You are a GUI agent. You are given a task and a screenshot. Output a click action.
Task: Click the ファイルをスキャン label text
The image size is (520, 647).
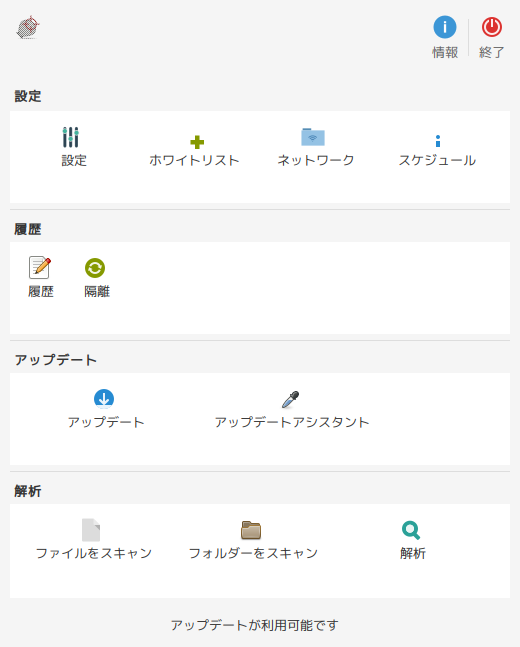click(x=94, y=553)
